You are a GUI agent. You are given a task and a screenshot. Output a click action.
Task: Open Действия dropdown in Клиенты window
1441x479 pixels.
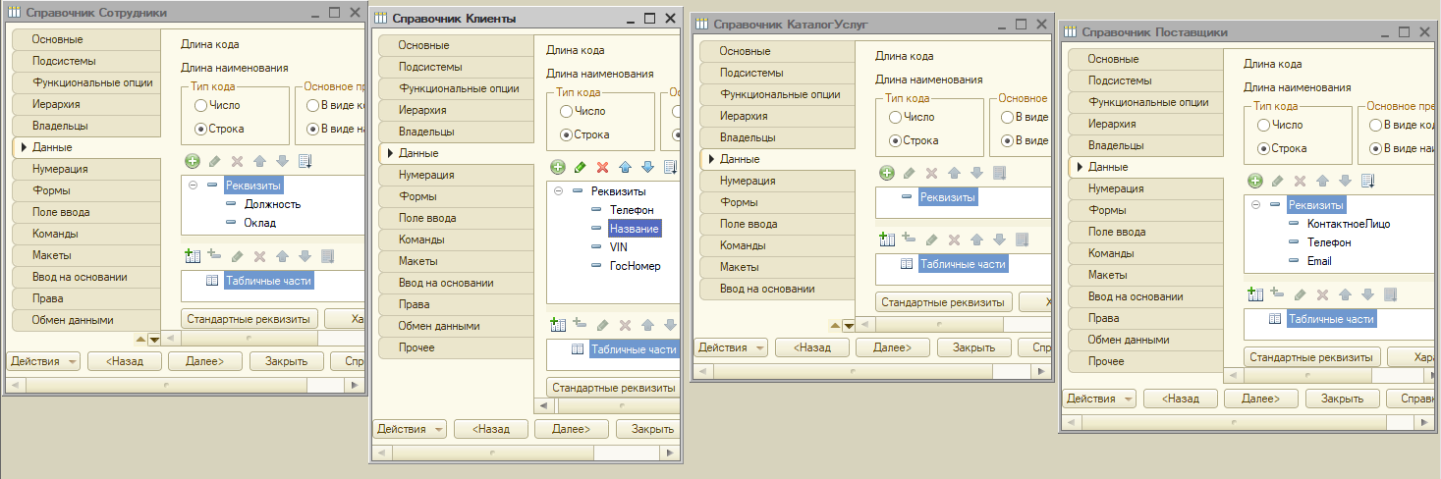tap(410, 429)
